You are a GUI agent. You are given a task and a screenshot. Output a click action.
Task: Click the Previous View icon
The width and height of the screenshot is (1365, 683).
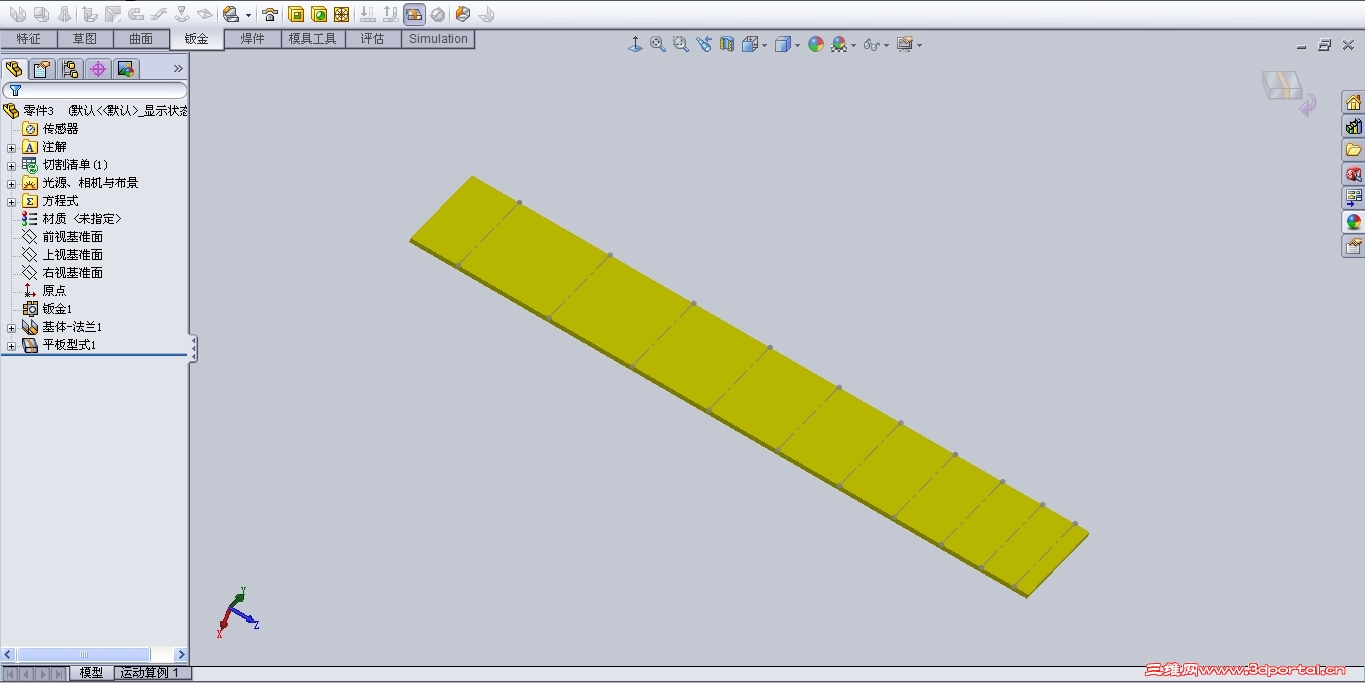click(x=704, y=44)
